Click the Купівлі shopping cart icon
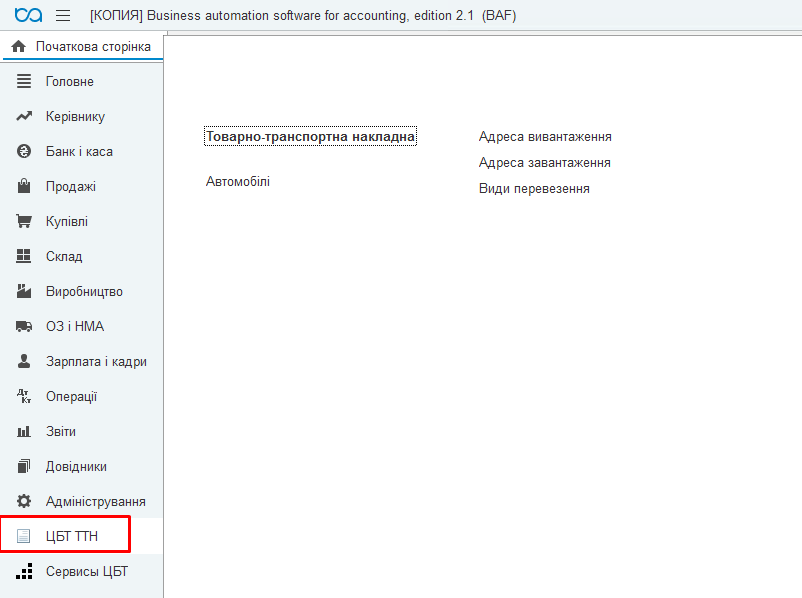This screenshot has height=598, width=802. pos(25,222)
